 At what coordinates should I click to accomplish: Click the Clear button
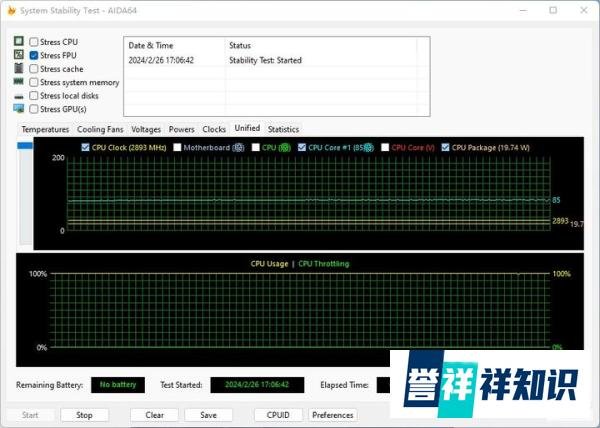coord(154,415)
